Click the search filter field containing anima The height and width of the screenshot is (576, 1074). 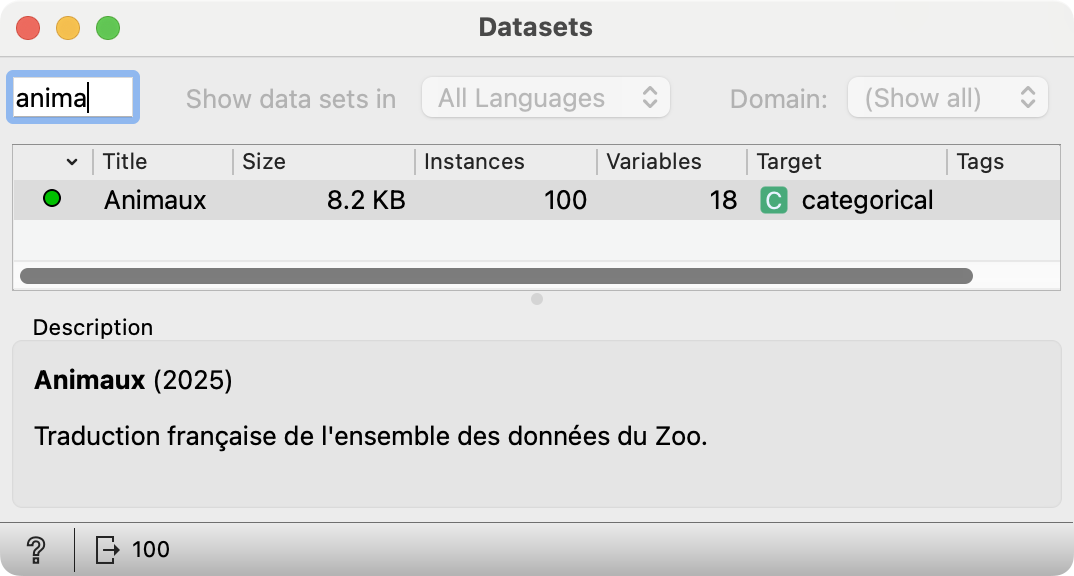(x=73, y=98)
